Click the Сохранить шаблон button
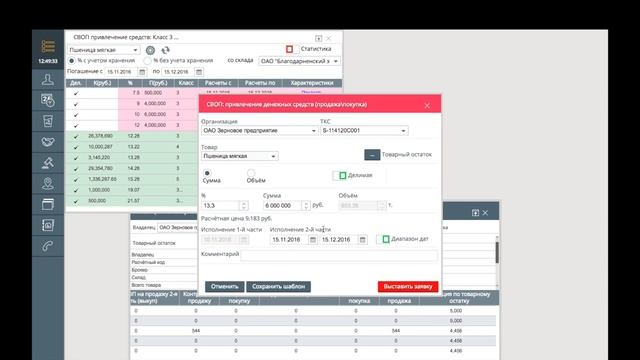 pos(278,287)
